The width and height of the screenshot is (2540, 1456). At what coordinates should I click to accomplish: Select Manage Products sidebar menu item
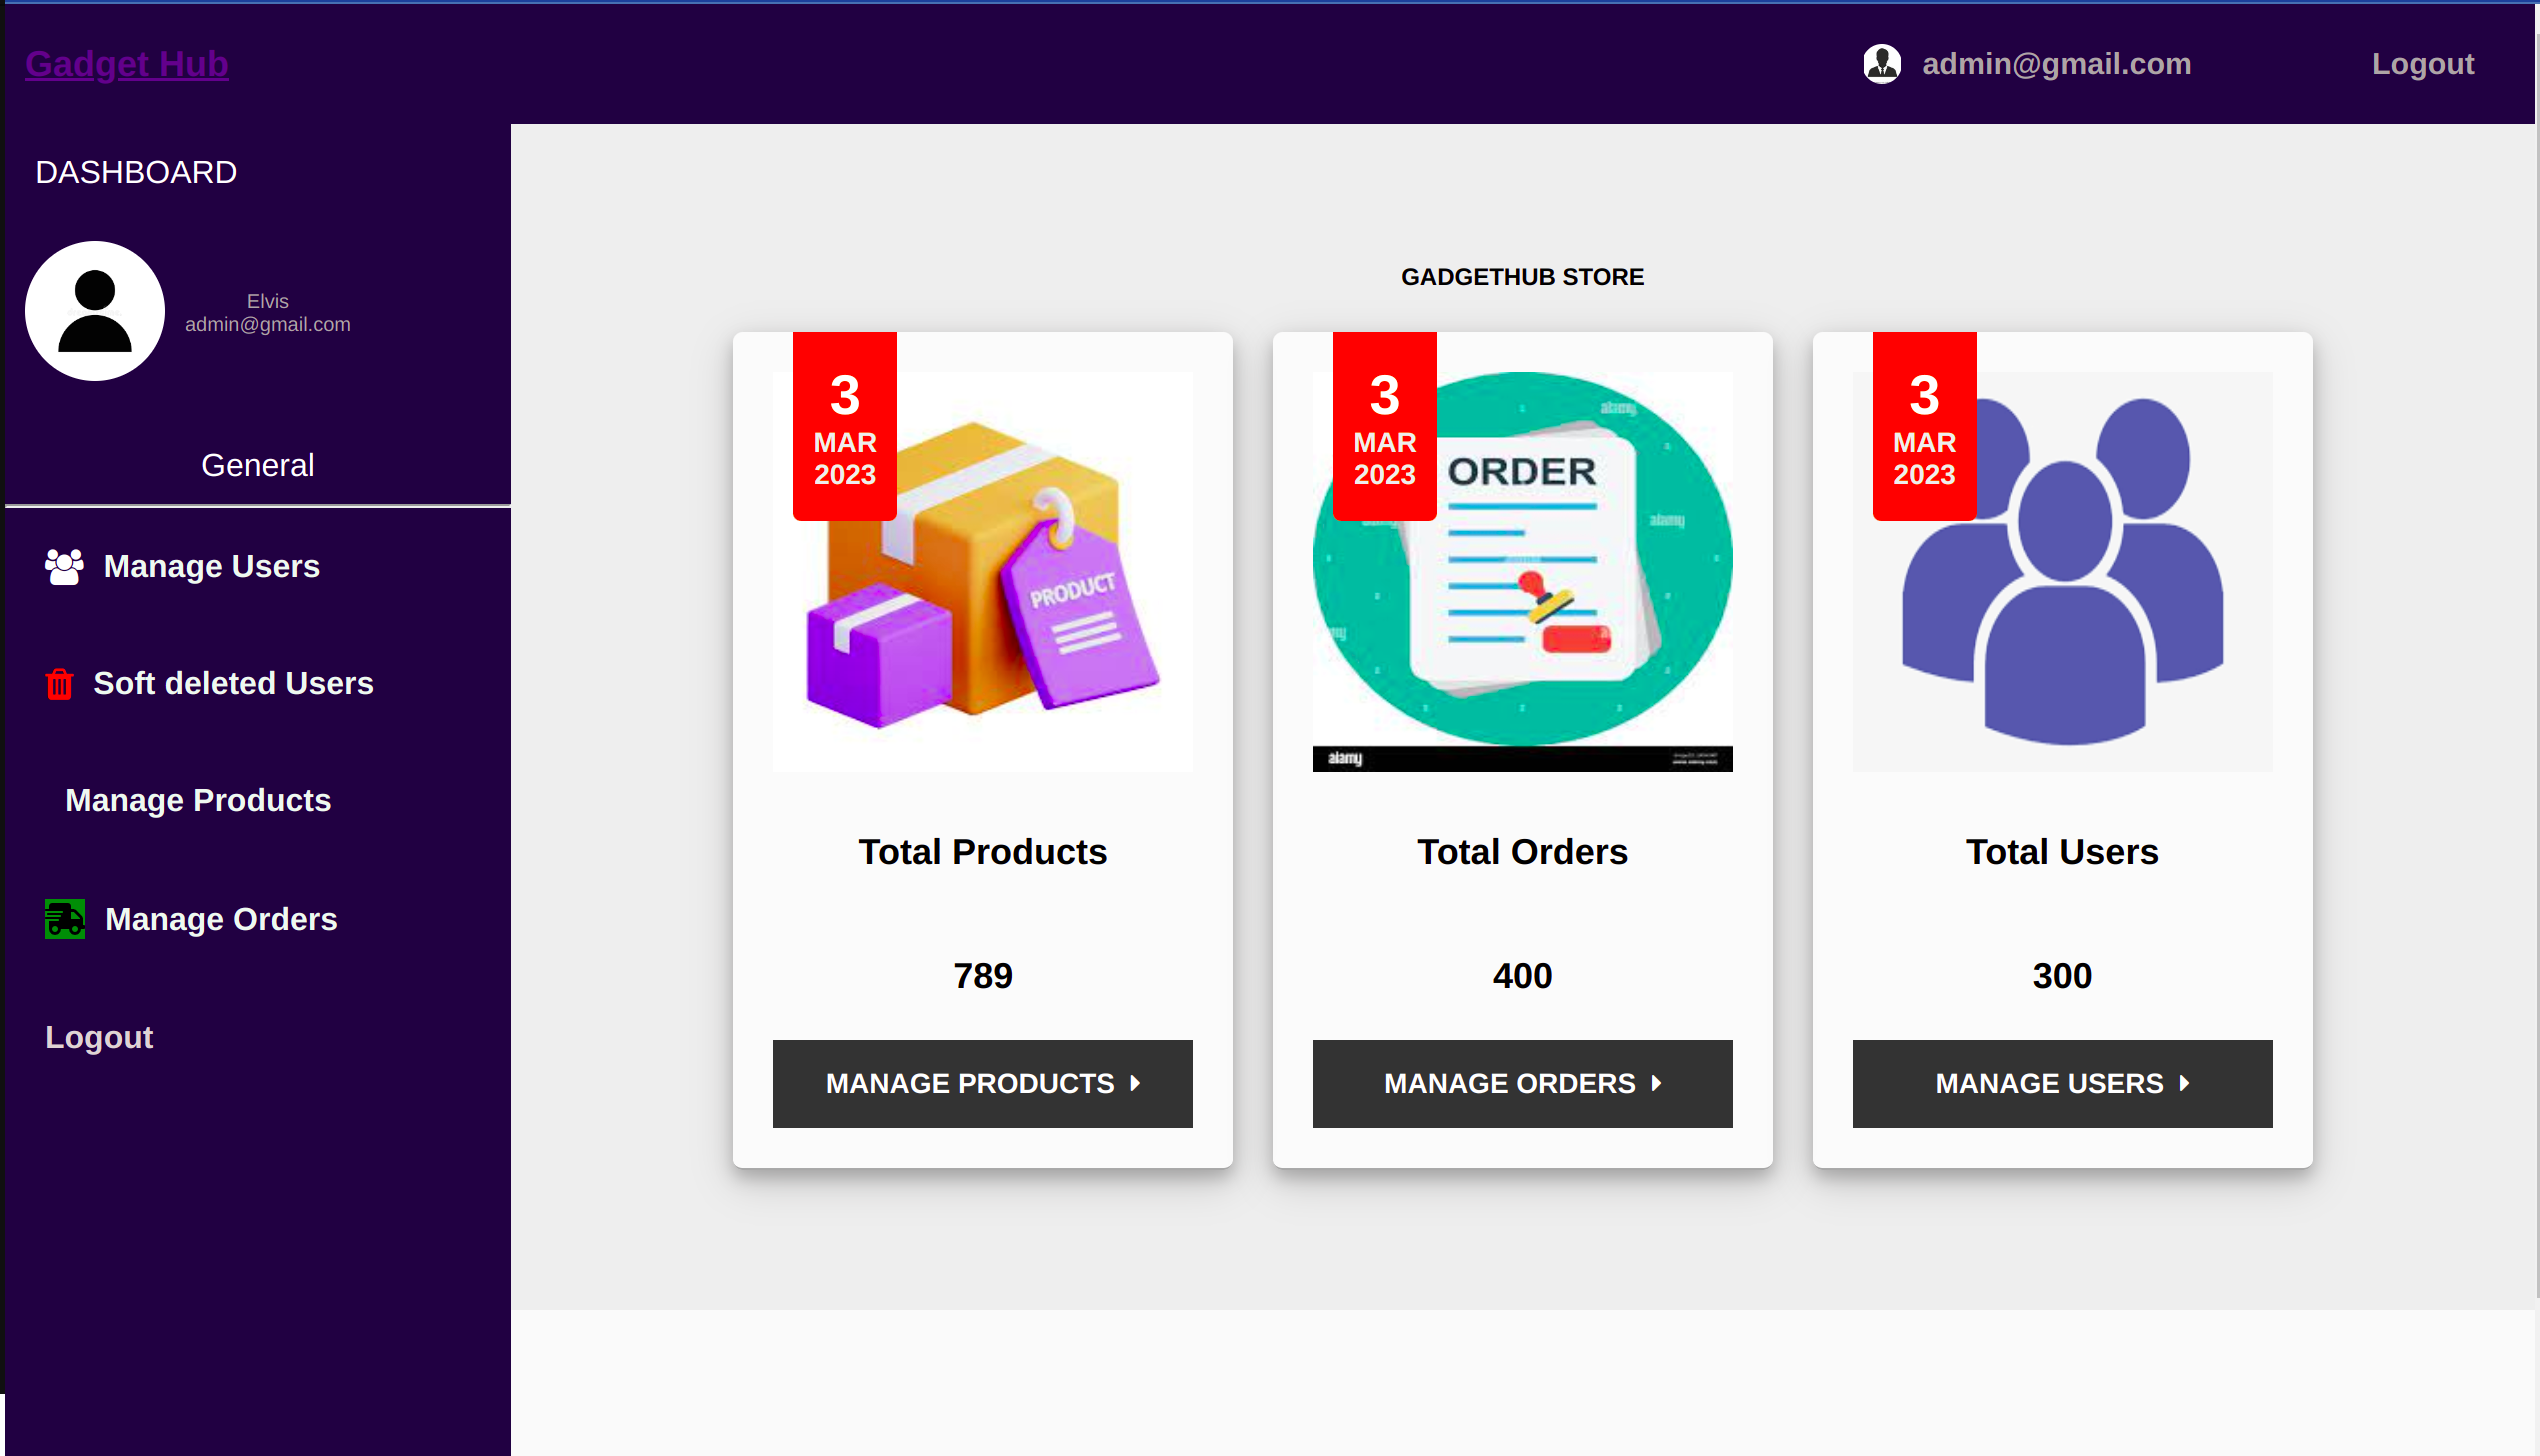[197, 799]
